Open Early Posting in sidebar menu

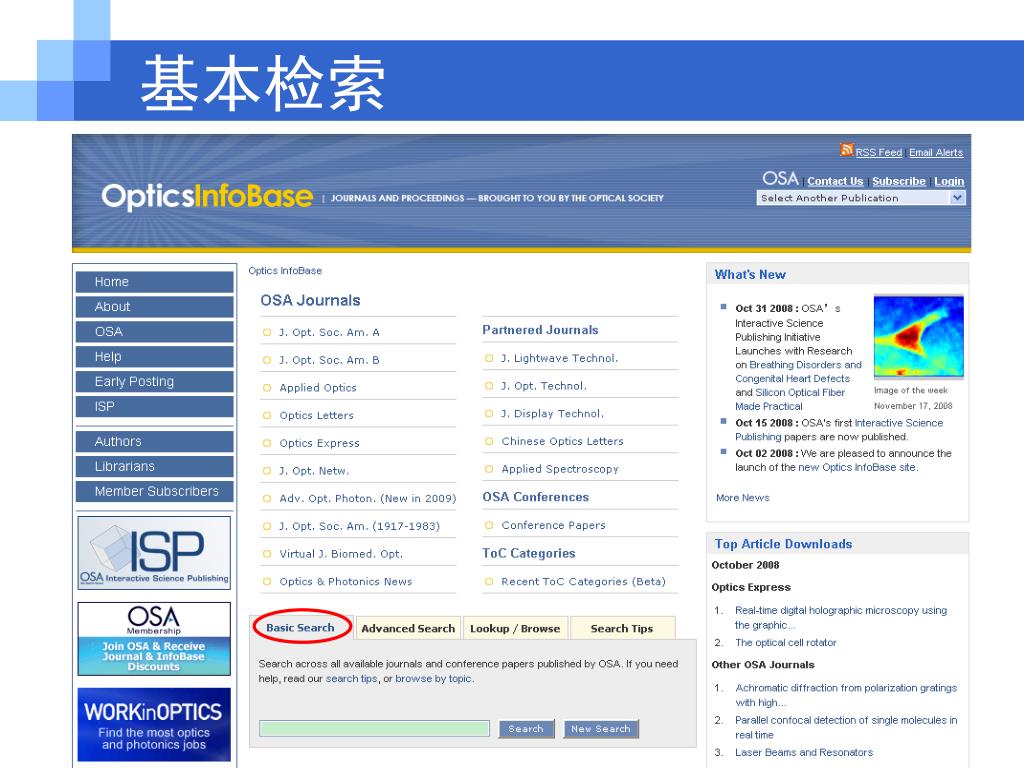click(x=154, y=381)
